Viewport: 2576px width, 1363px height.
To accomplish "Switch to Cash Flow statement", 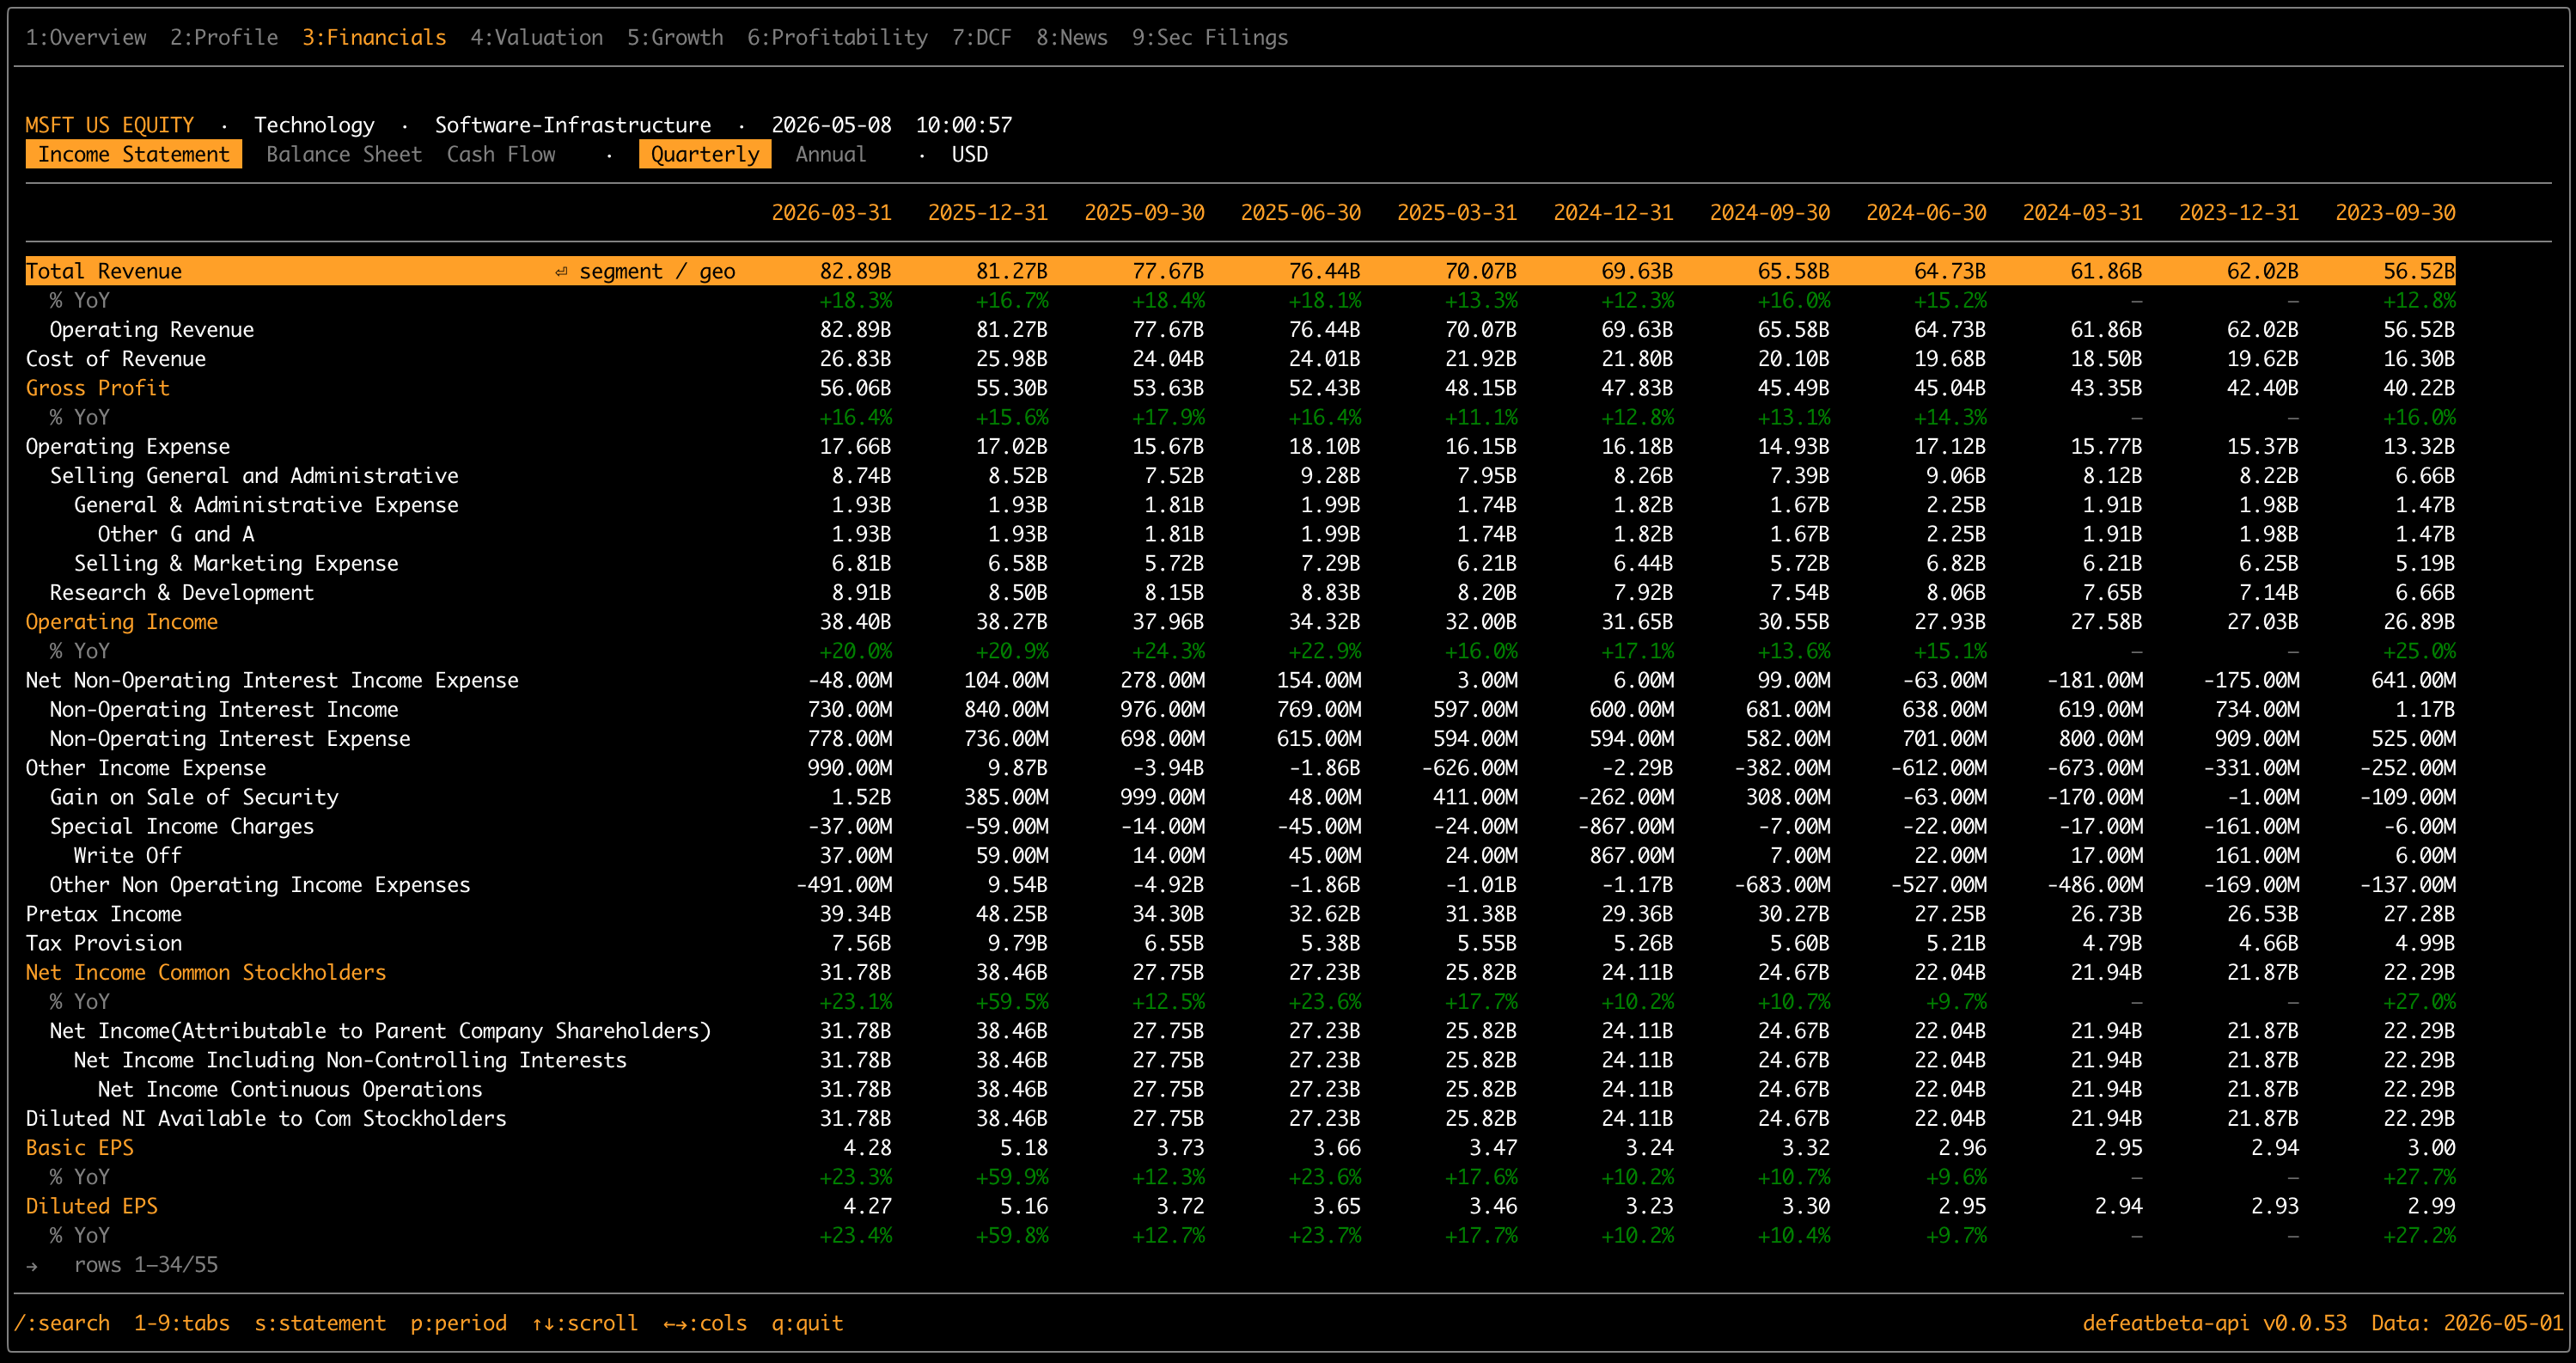I will pos(501,154).
